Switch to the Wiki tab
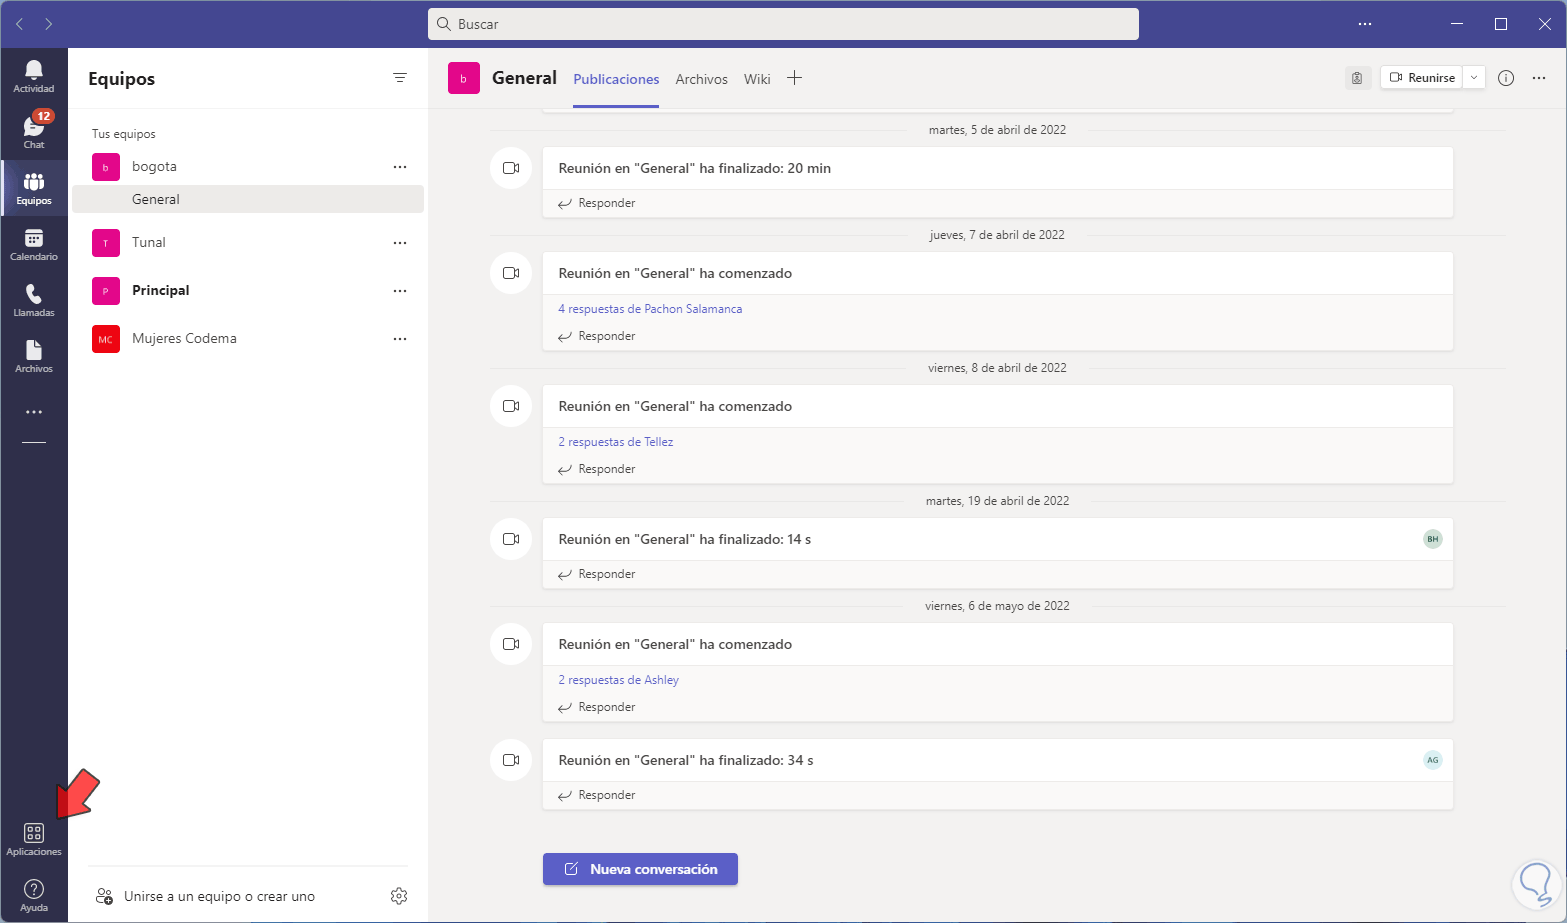1567x923 pixels. click(757, 79)
